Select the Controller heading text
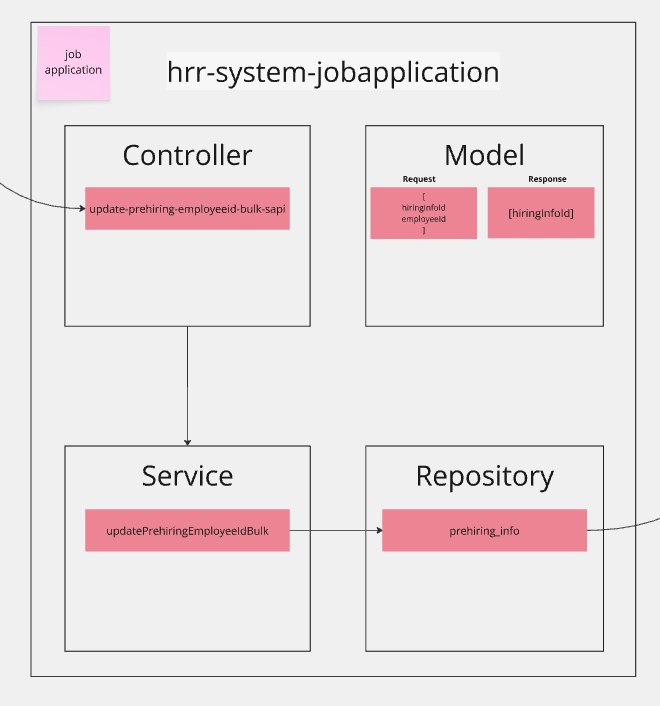 point(187,155)
